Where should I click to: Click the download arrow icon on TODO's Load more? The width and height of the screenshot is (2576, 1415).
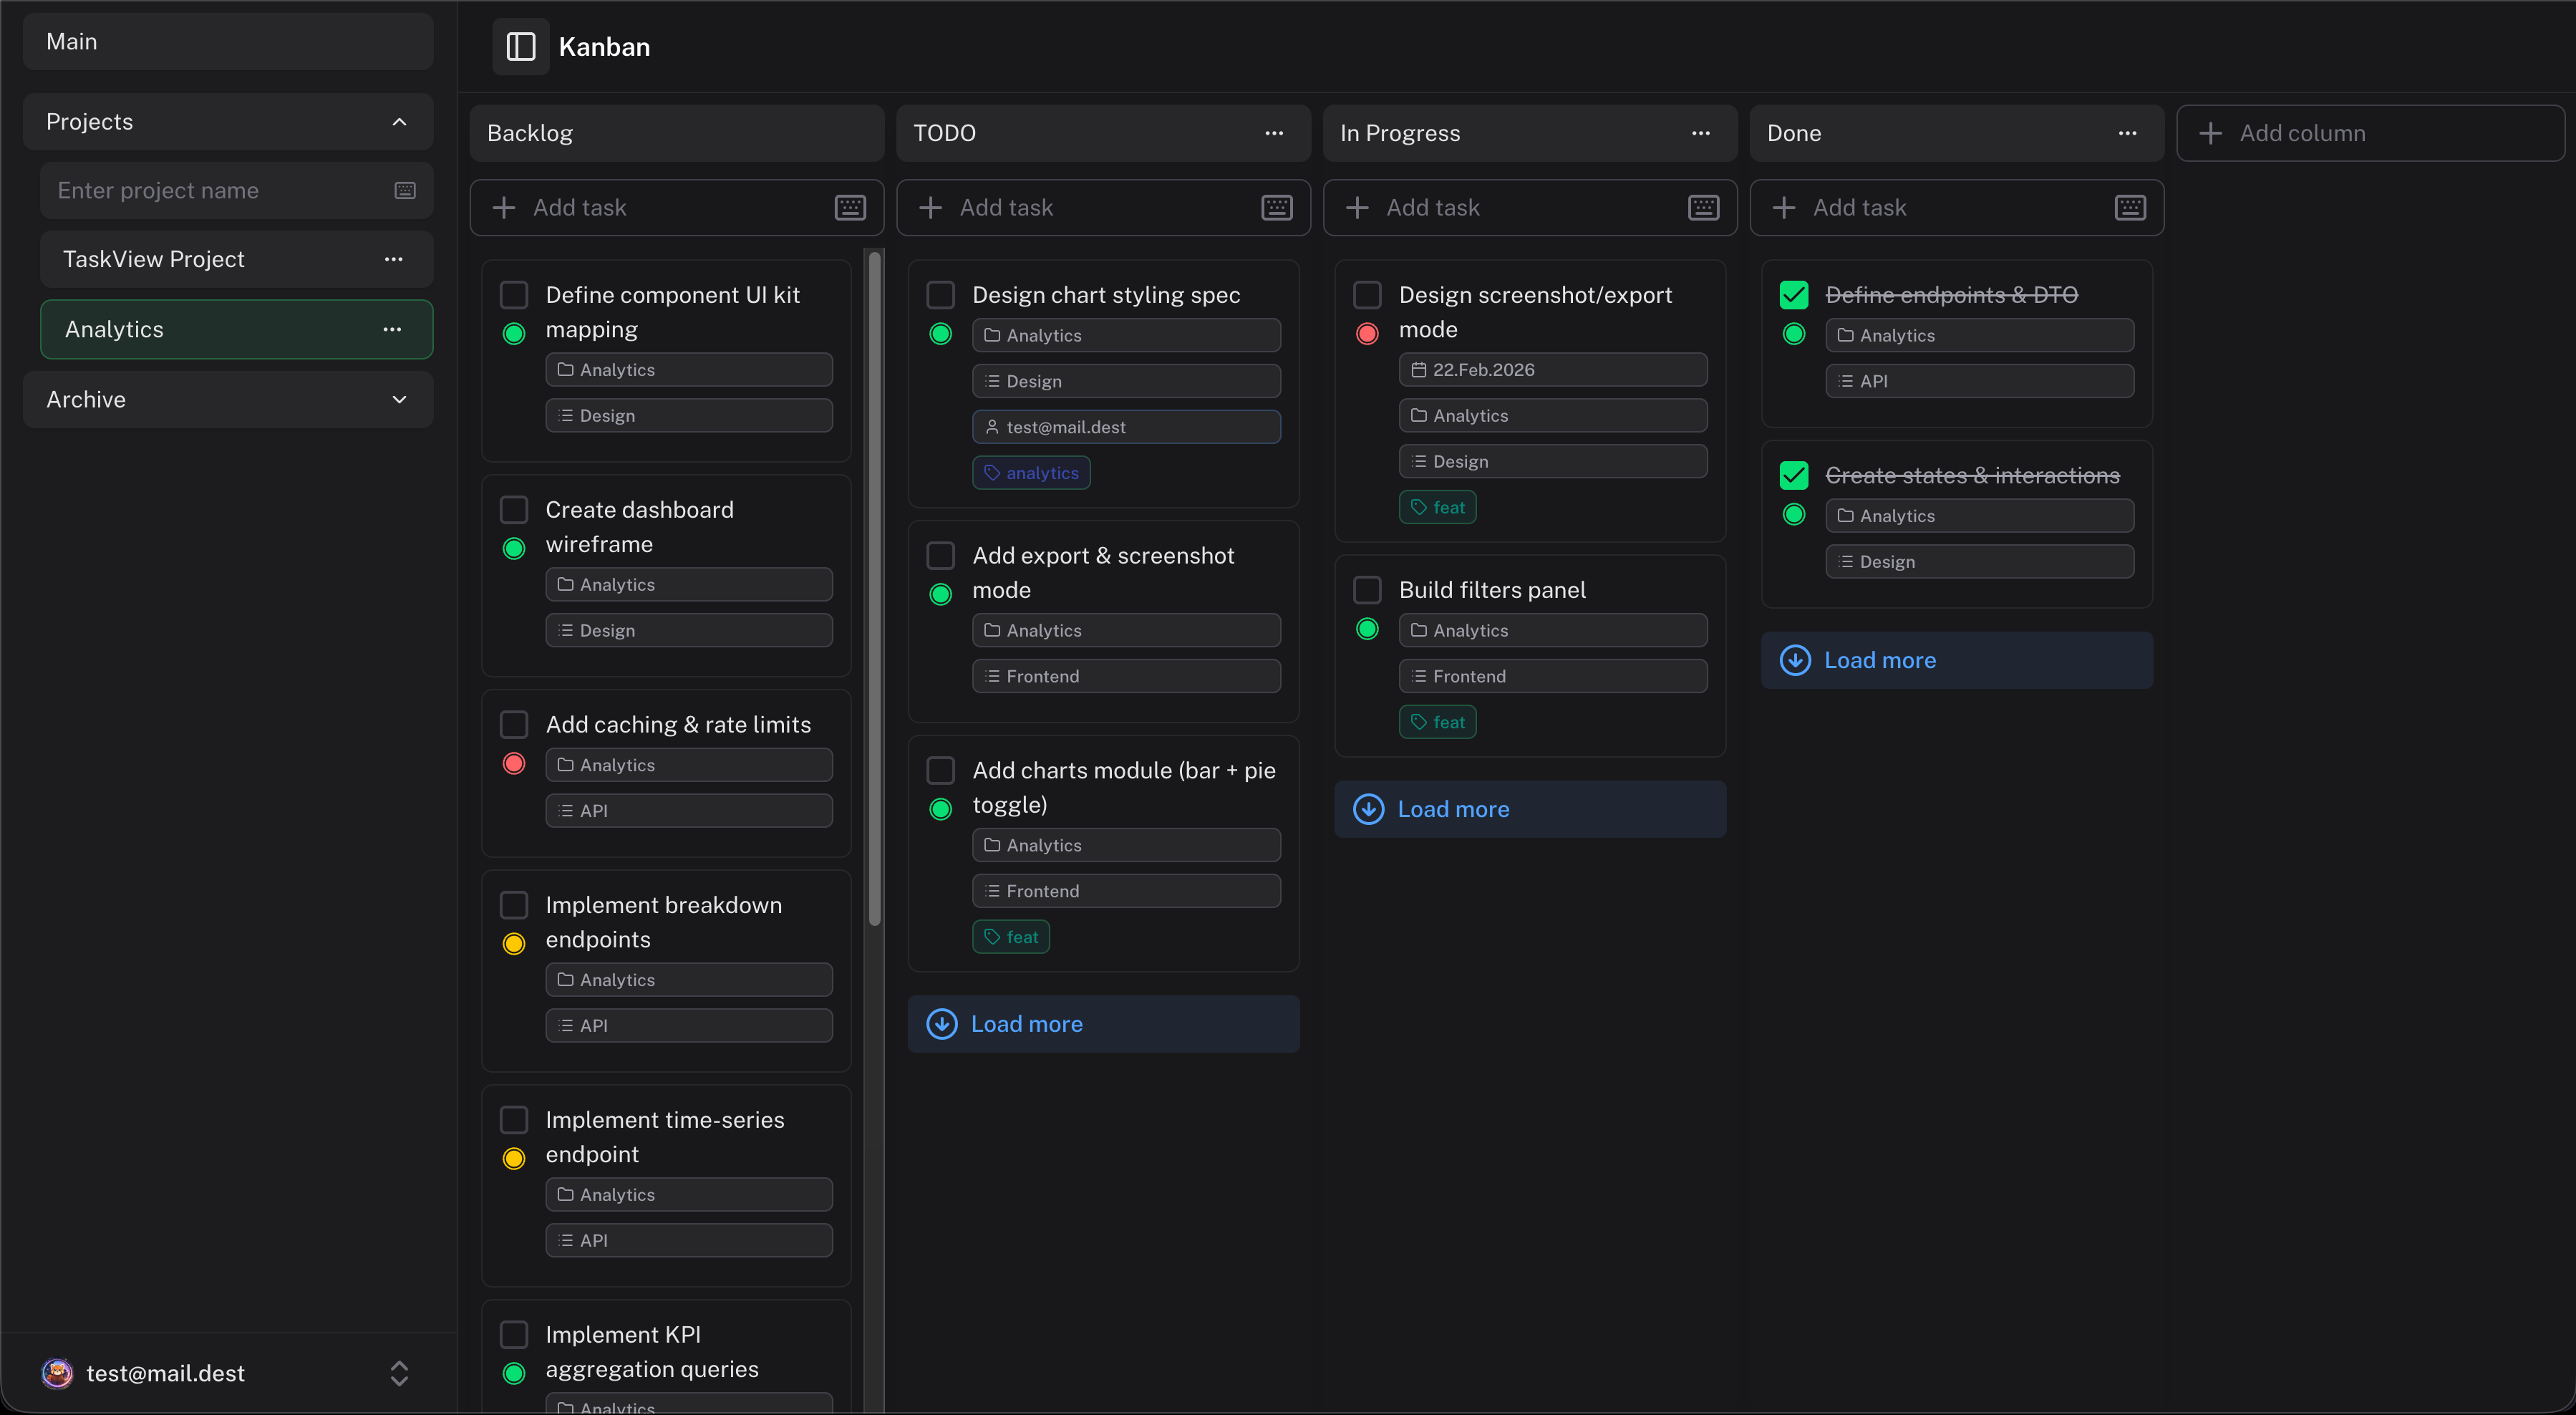coord(941,1023)
